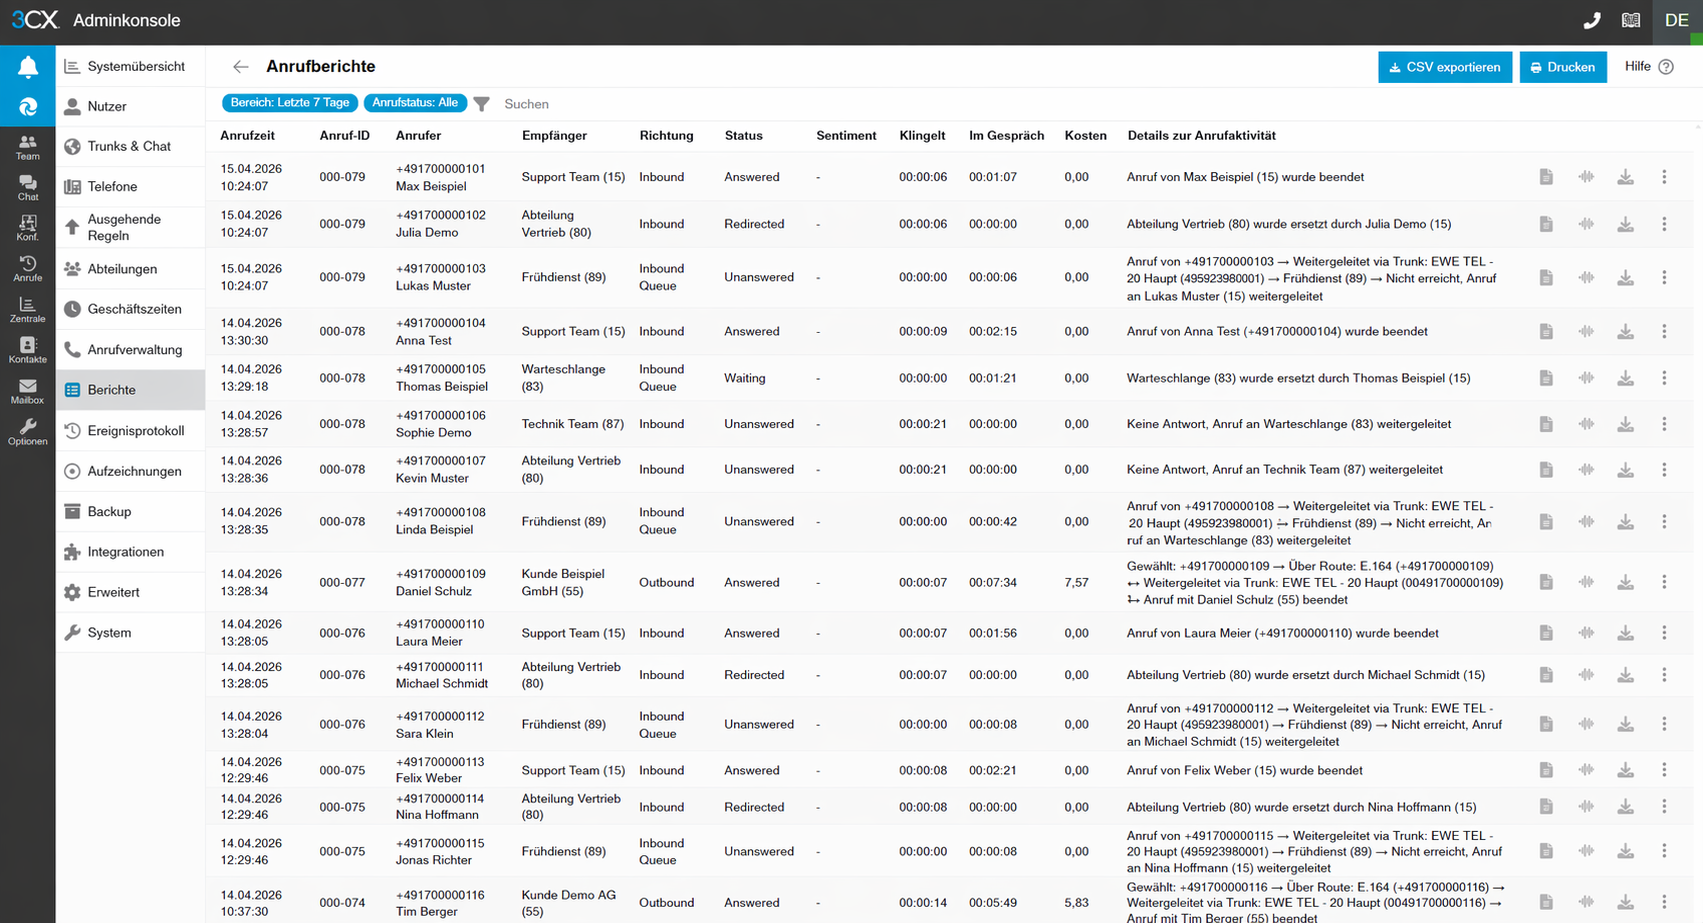The width and height of the screenshot is (1703, 923).
Task: Click the CSV exportieren button
Action: (1444, 67)
